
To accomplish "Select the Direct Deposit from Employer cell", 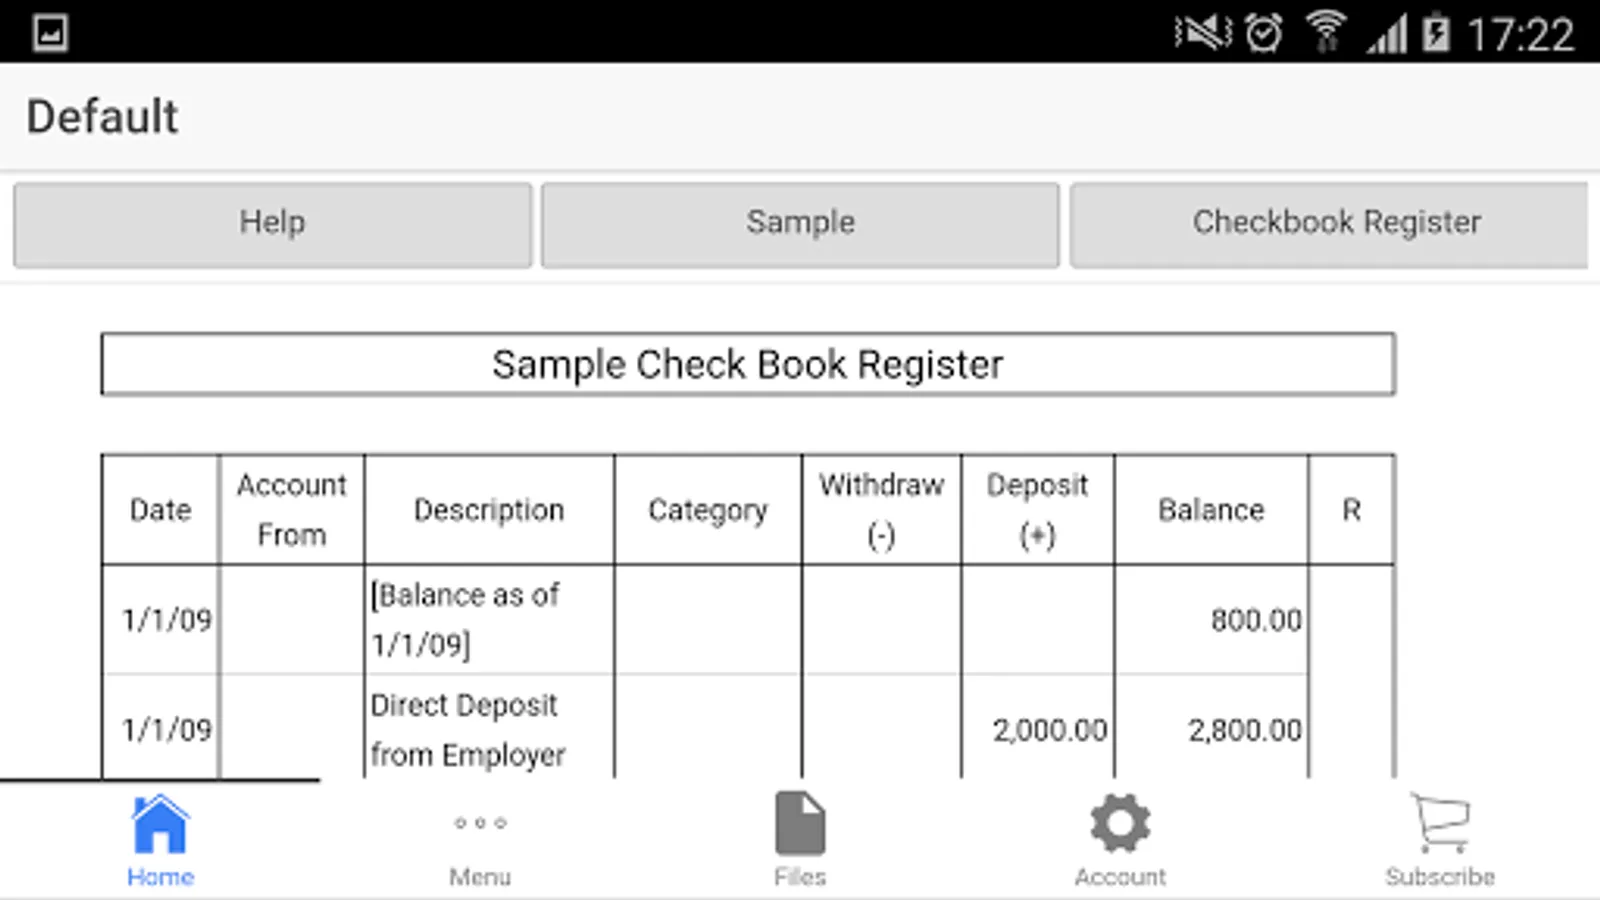I will pos(489,729).
